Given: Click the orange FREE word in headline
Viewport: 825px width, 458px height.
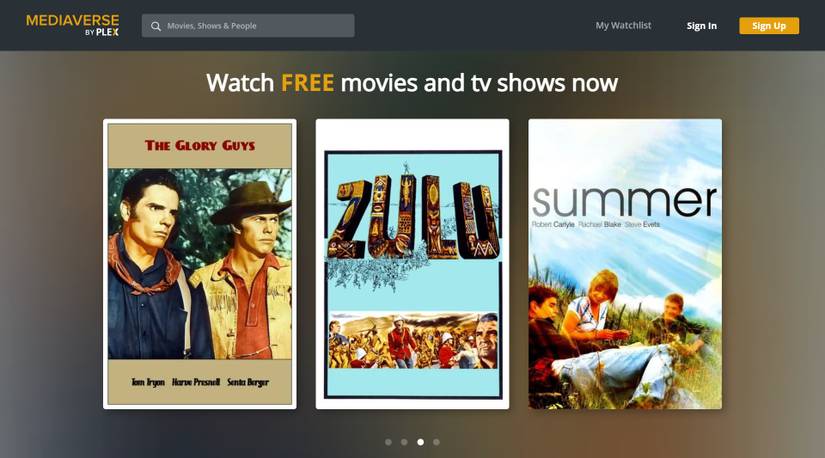Looking at the screenshot, I should (x=307, y=83).
